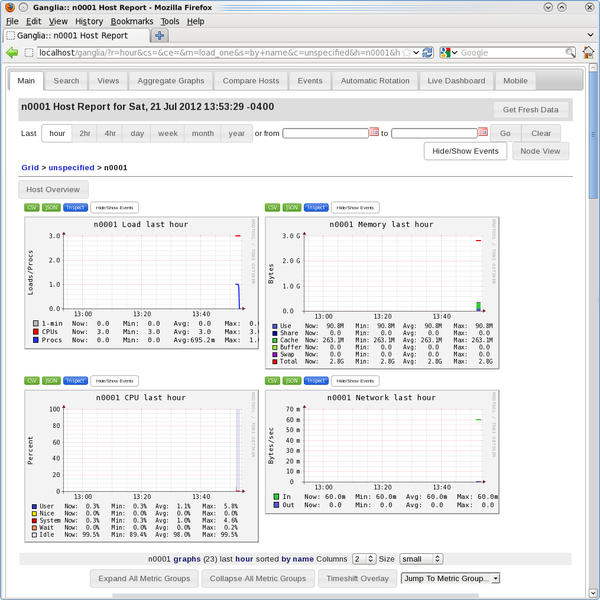Select the 4hr time range
The image size is (600, 600).
(110, 133)
